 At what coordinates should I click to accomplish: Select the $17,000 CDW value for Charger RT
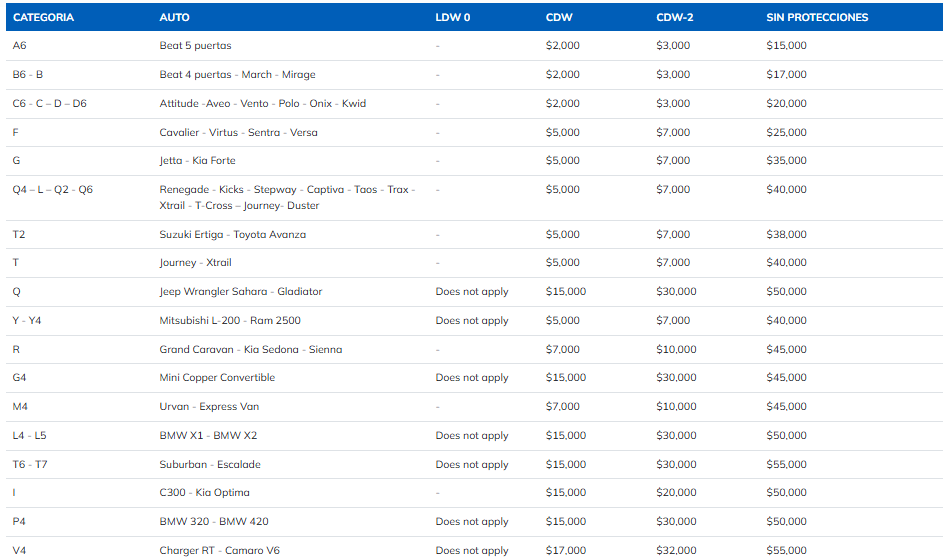[x=566, y=551]
